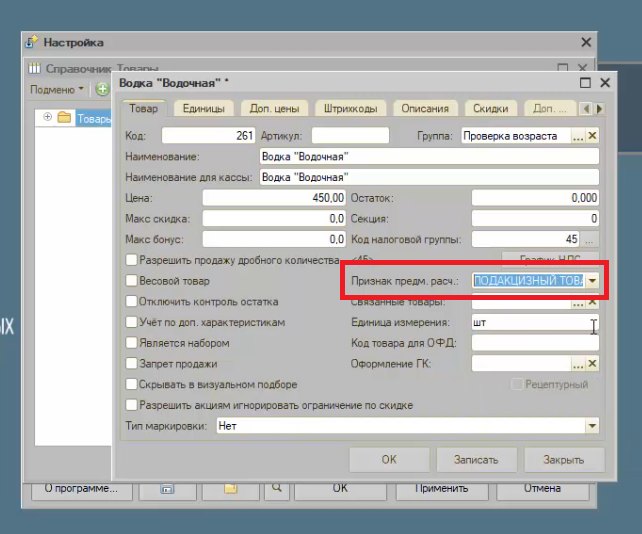Screen dimensions: 642x534
Task: Open the Тип маркировки dropdown arrow
Action: [592, 426]
